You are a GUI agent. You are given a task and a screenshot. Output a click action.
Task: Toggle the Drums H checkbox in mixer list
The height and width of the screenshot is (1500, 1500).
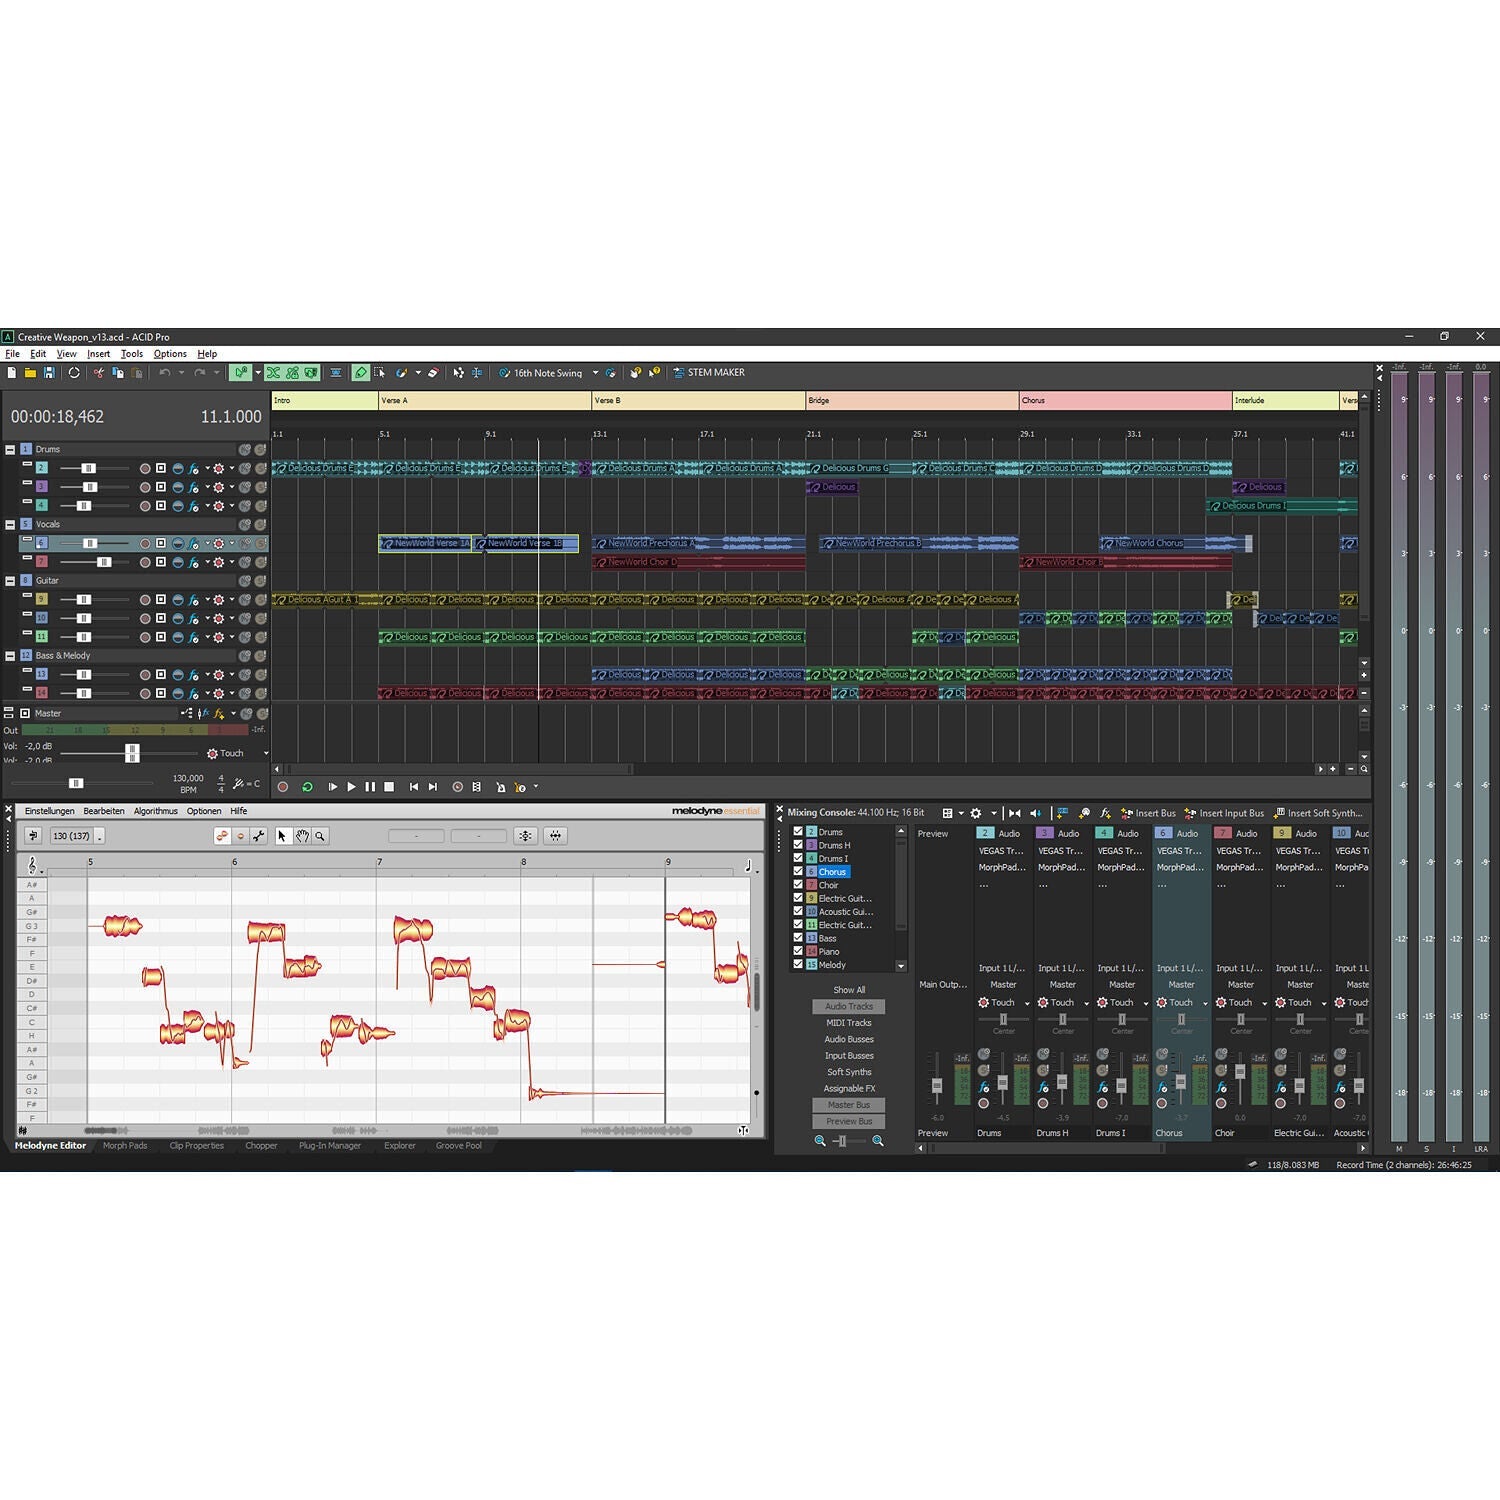798,845
